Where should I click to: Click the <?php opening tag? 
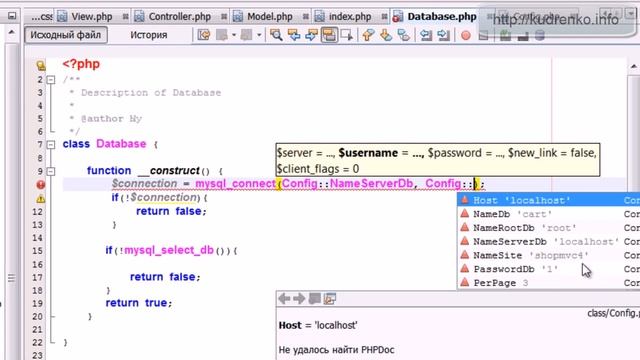81,64
